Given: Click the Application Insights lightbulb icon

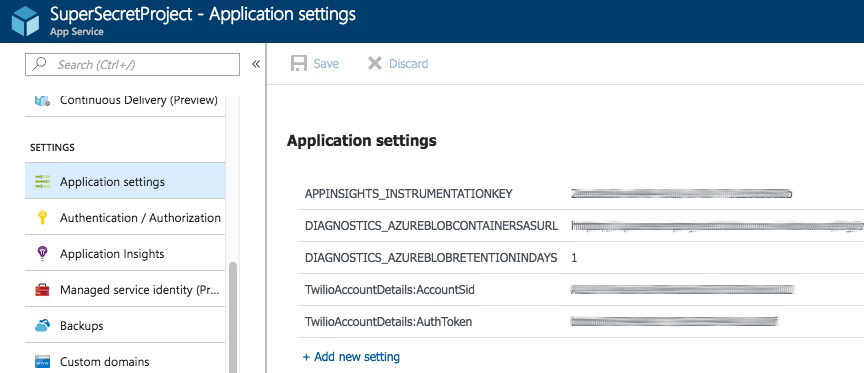Looking at the screenshot, I should (x=42, y=253).
